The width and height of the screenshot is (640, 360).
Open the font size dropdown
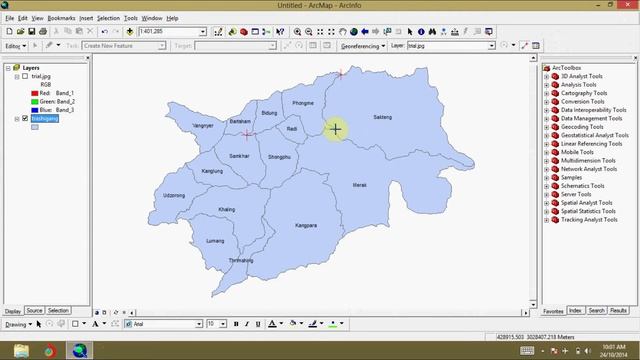click(223, 324)
